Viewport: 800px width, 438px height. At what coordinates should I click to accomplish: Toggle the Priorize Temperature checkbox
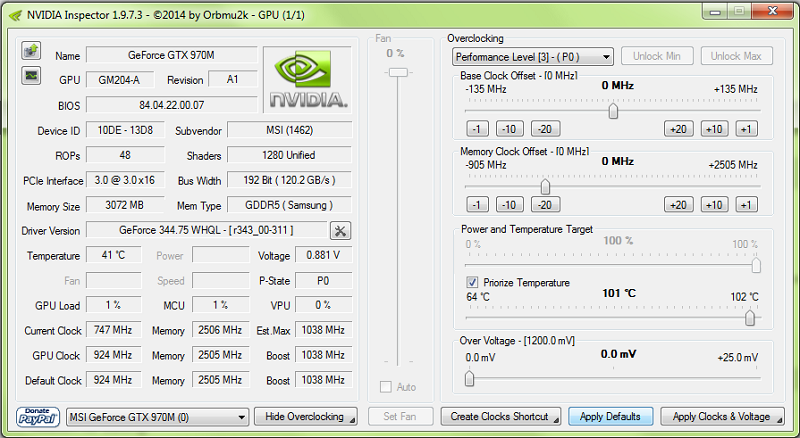click(472, 282)
